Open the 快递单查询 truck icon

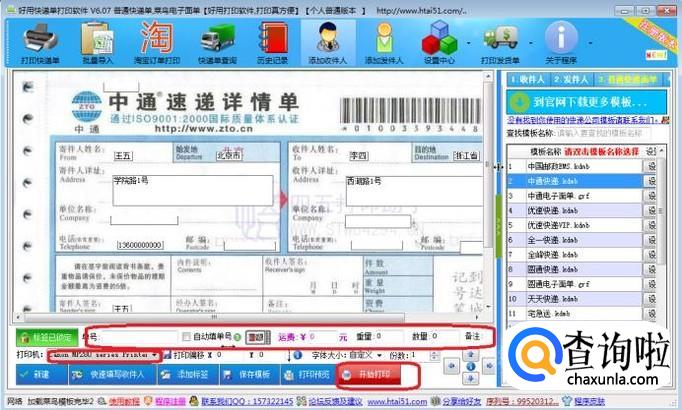(217, 43)
